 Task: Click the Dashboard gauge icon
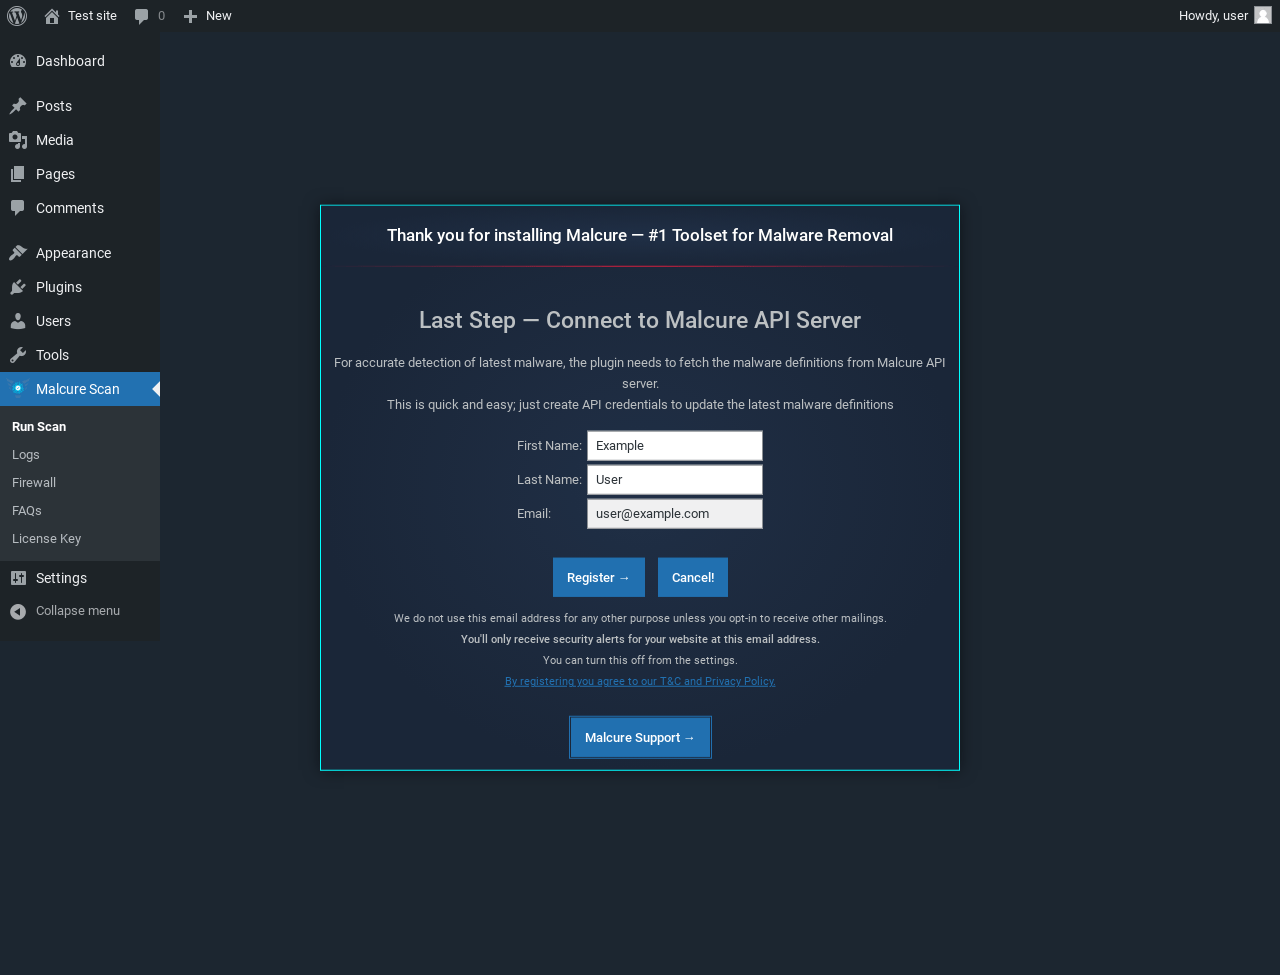tap(18, 61)
